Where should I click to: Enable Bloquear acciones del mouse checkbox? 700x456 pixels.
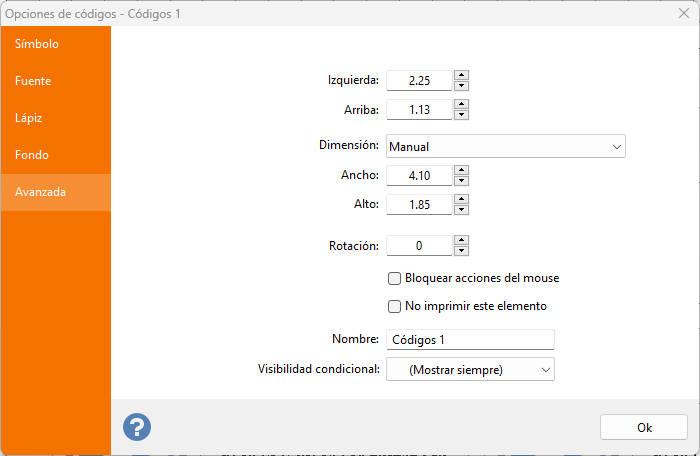click(x=394, y=278)
